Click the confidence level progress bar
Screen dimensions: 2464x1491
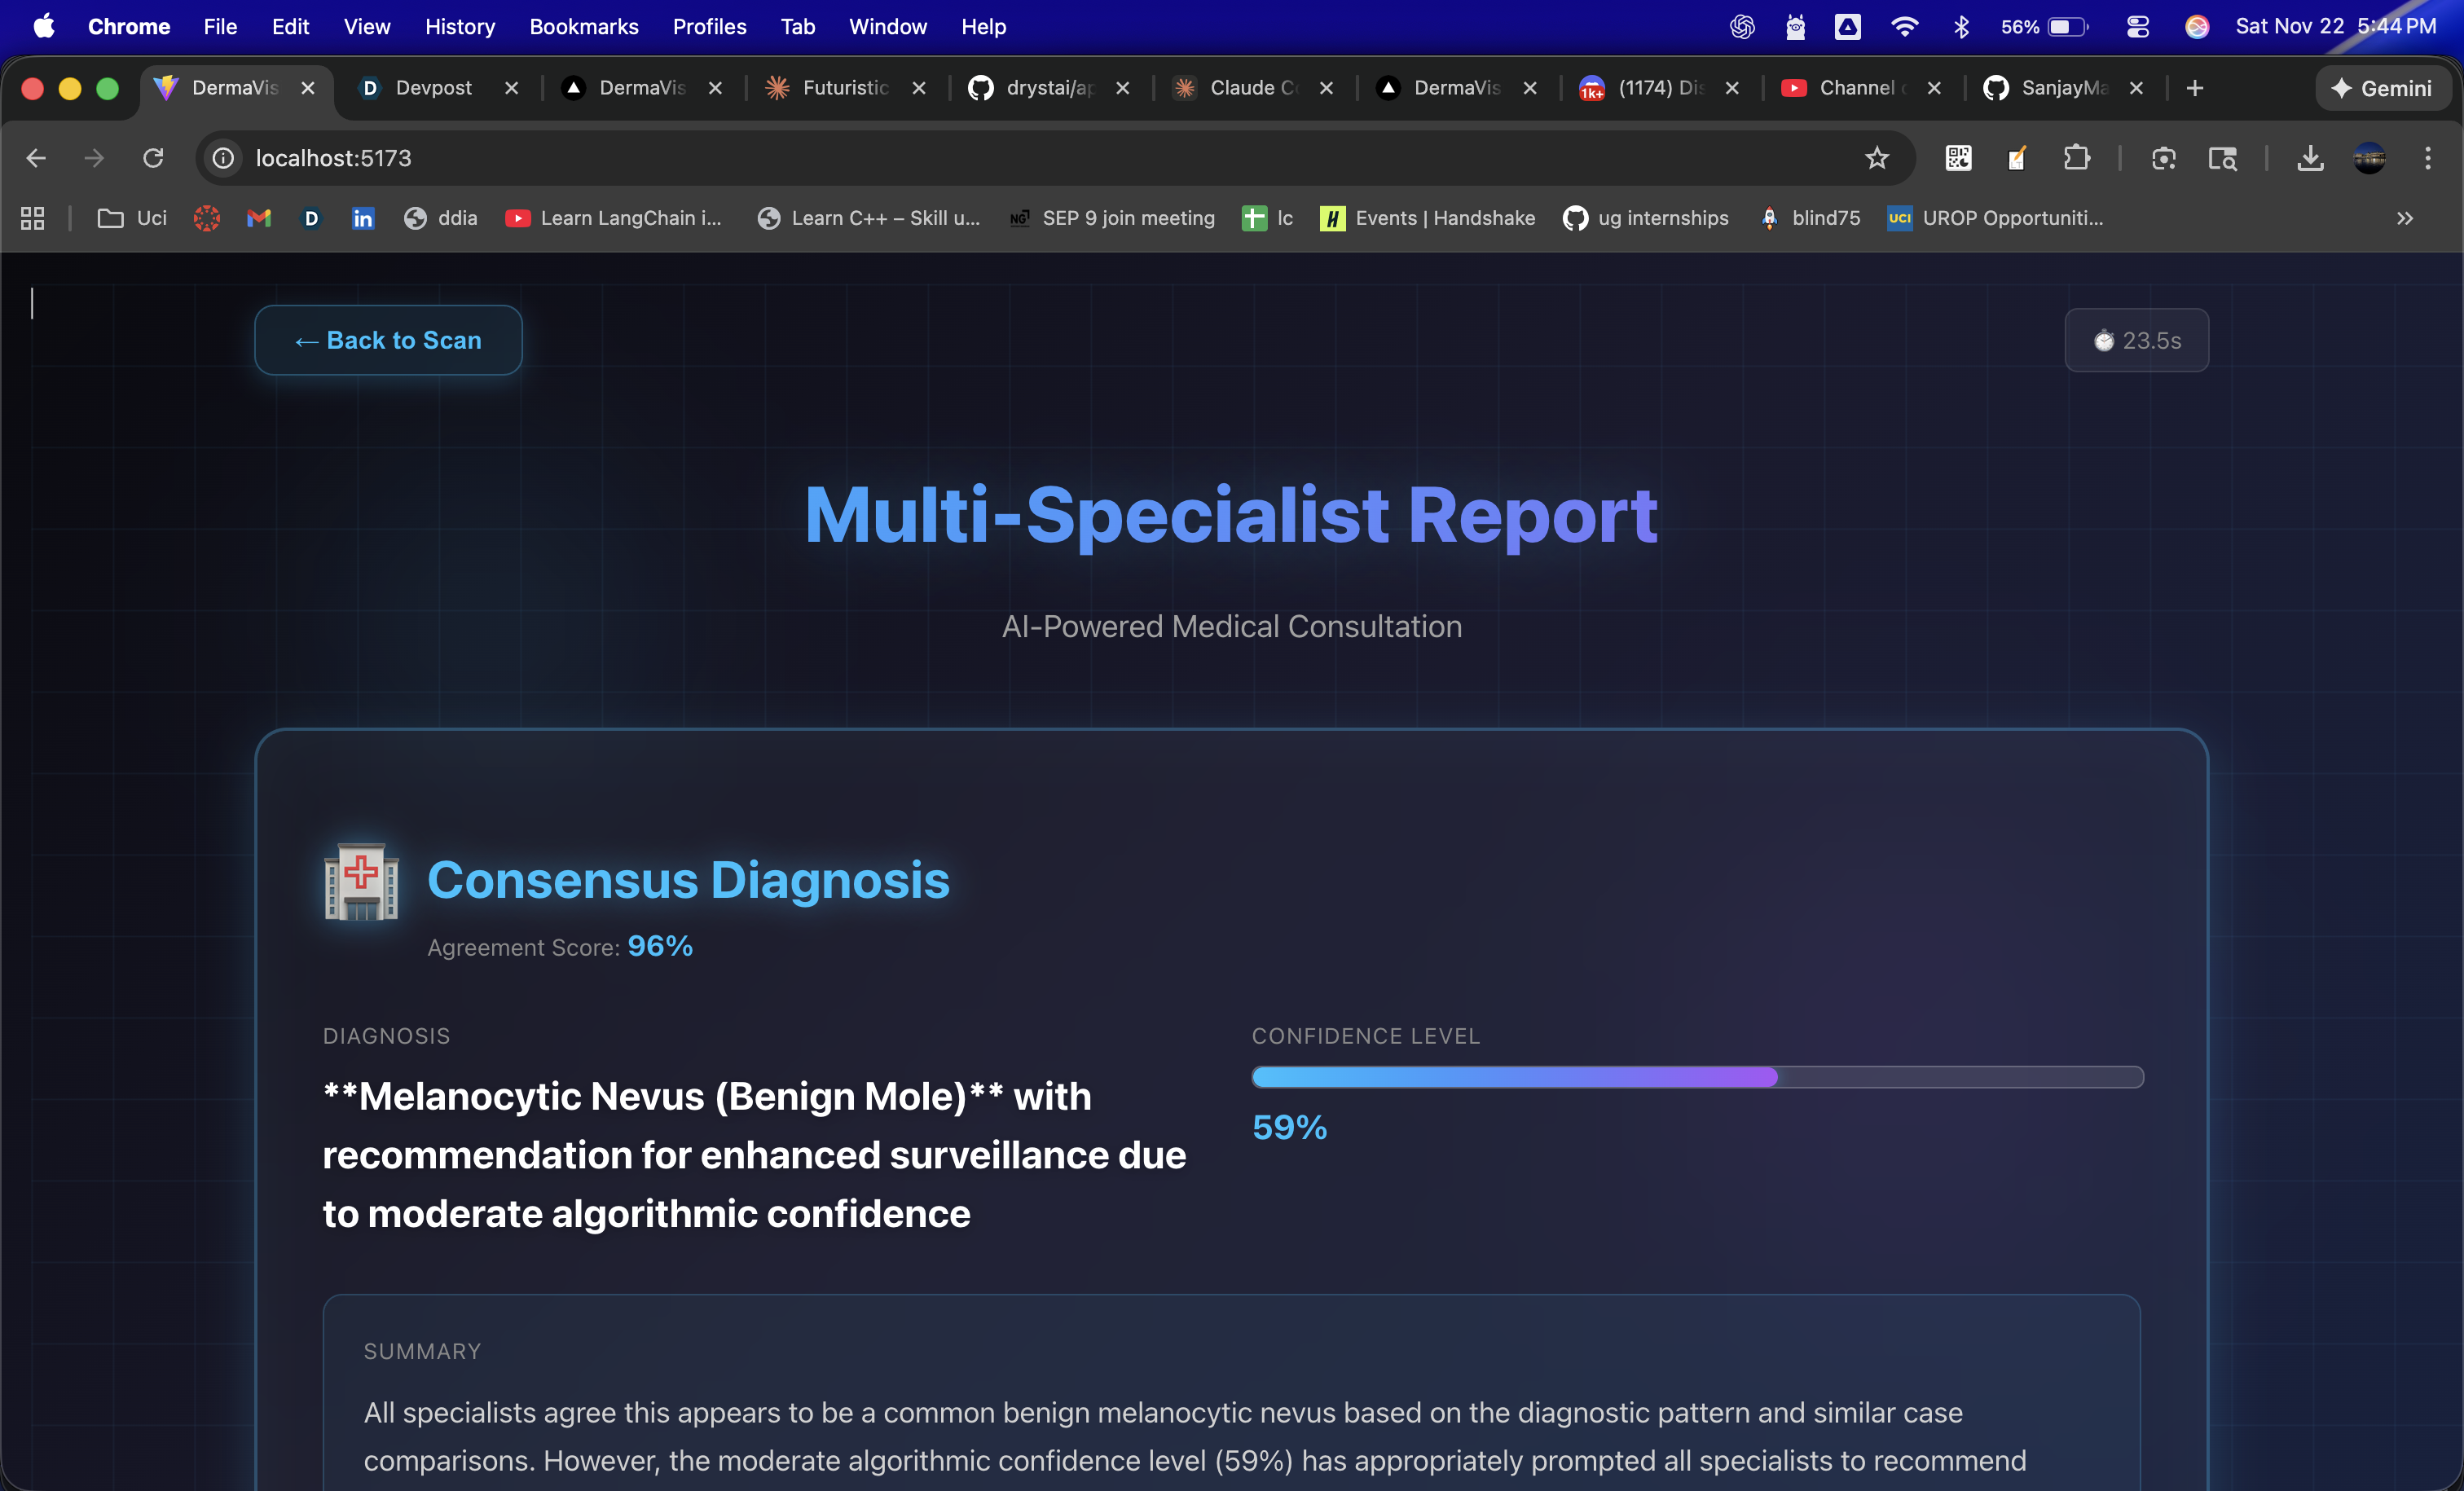pyautogui.click(x=1697, y=1077)
